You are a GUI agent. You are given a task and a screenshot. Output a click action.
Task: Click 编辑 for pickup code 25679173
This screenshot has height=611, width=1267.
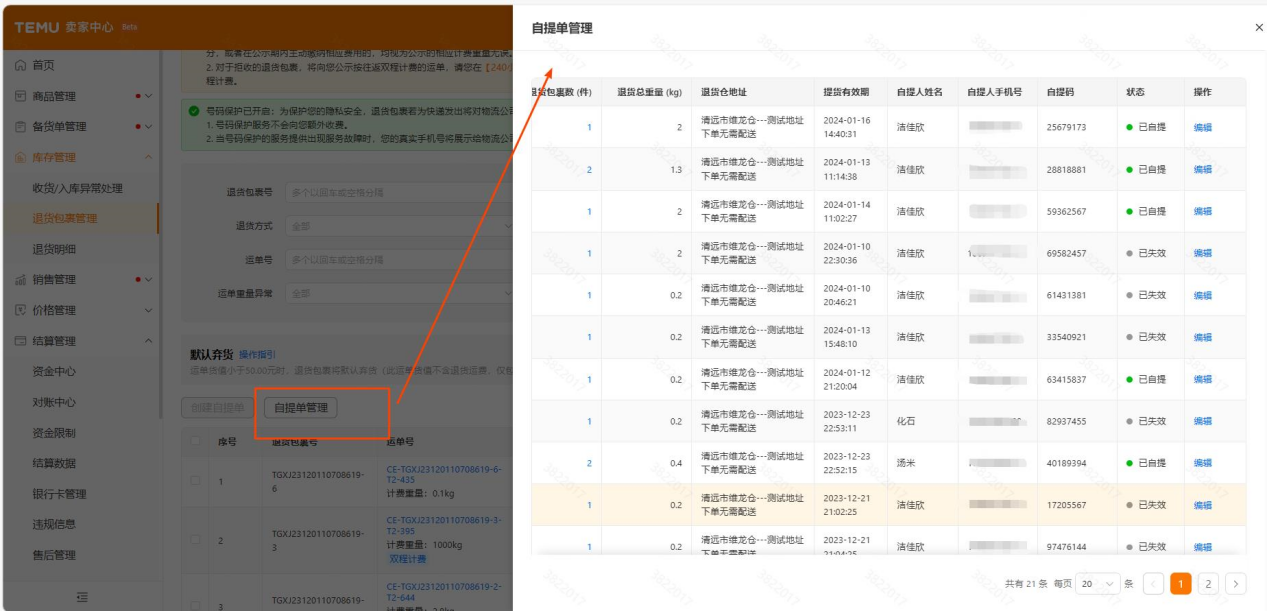[x=1202, y=128]
